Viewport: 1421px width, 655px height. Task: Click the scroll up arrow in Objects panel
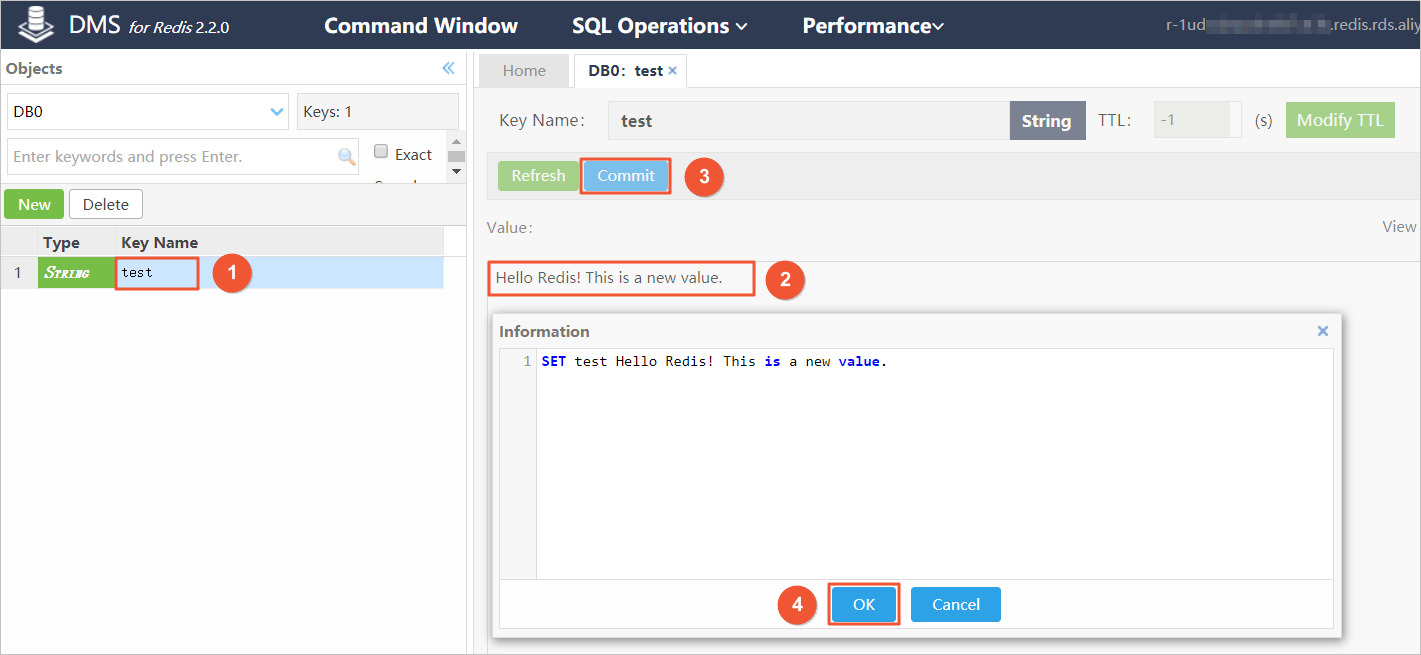(x=457, y=141)
